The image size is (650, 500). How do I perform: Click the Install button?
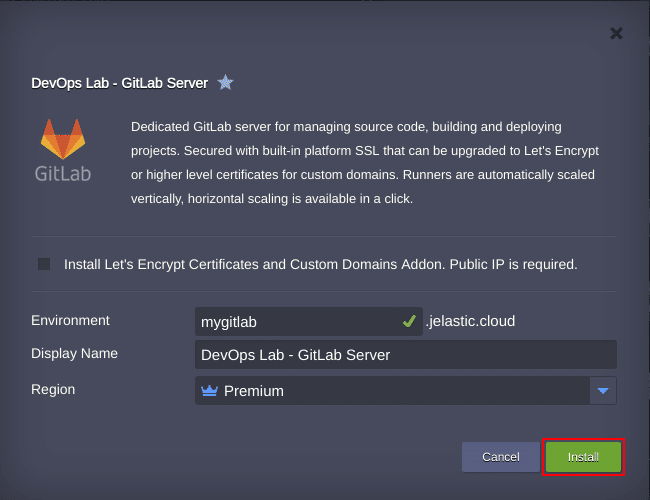click(x=583, y=457)
